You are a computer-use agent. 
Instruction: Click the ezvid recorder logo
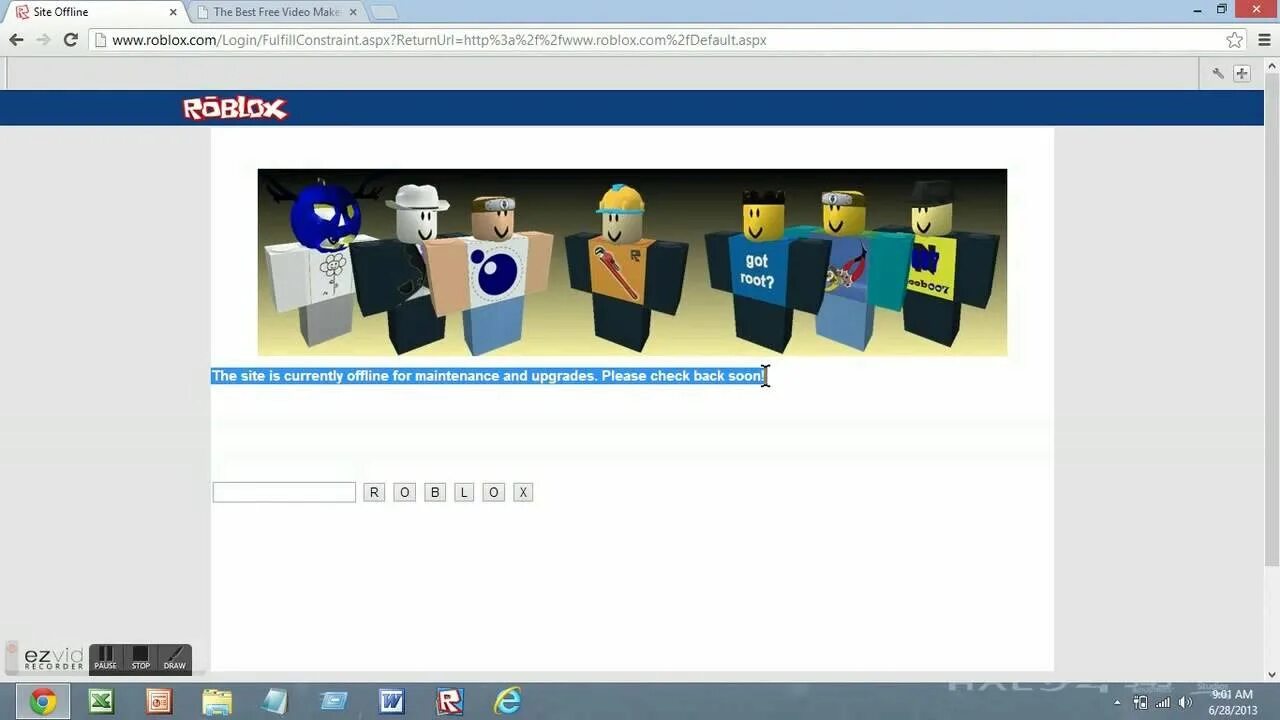point(54,659)
